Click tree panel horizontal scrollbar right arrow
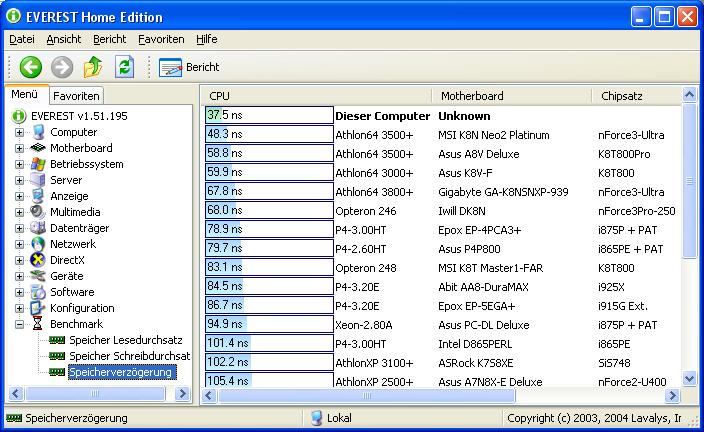 182,394
